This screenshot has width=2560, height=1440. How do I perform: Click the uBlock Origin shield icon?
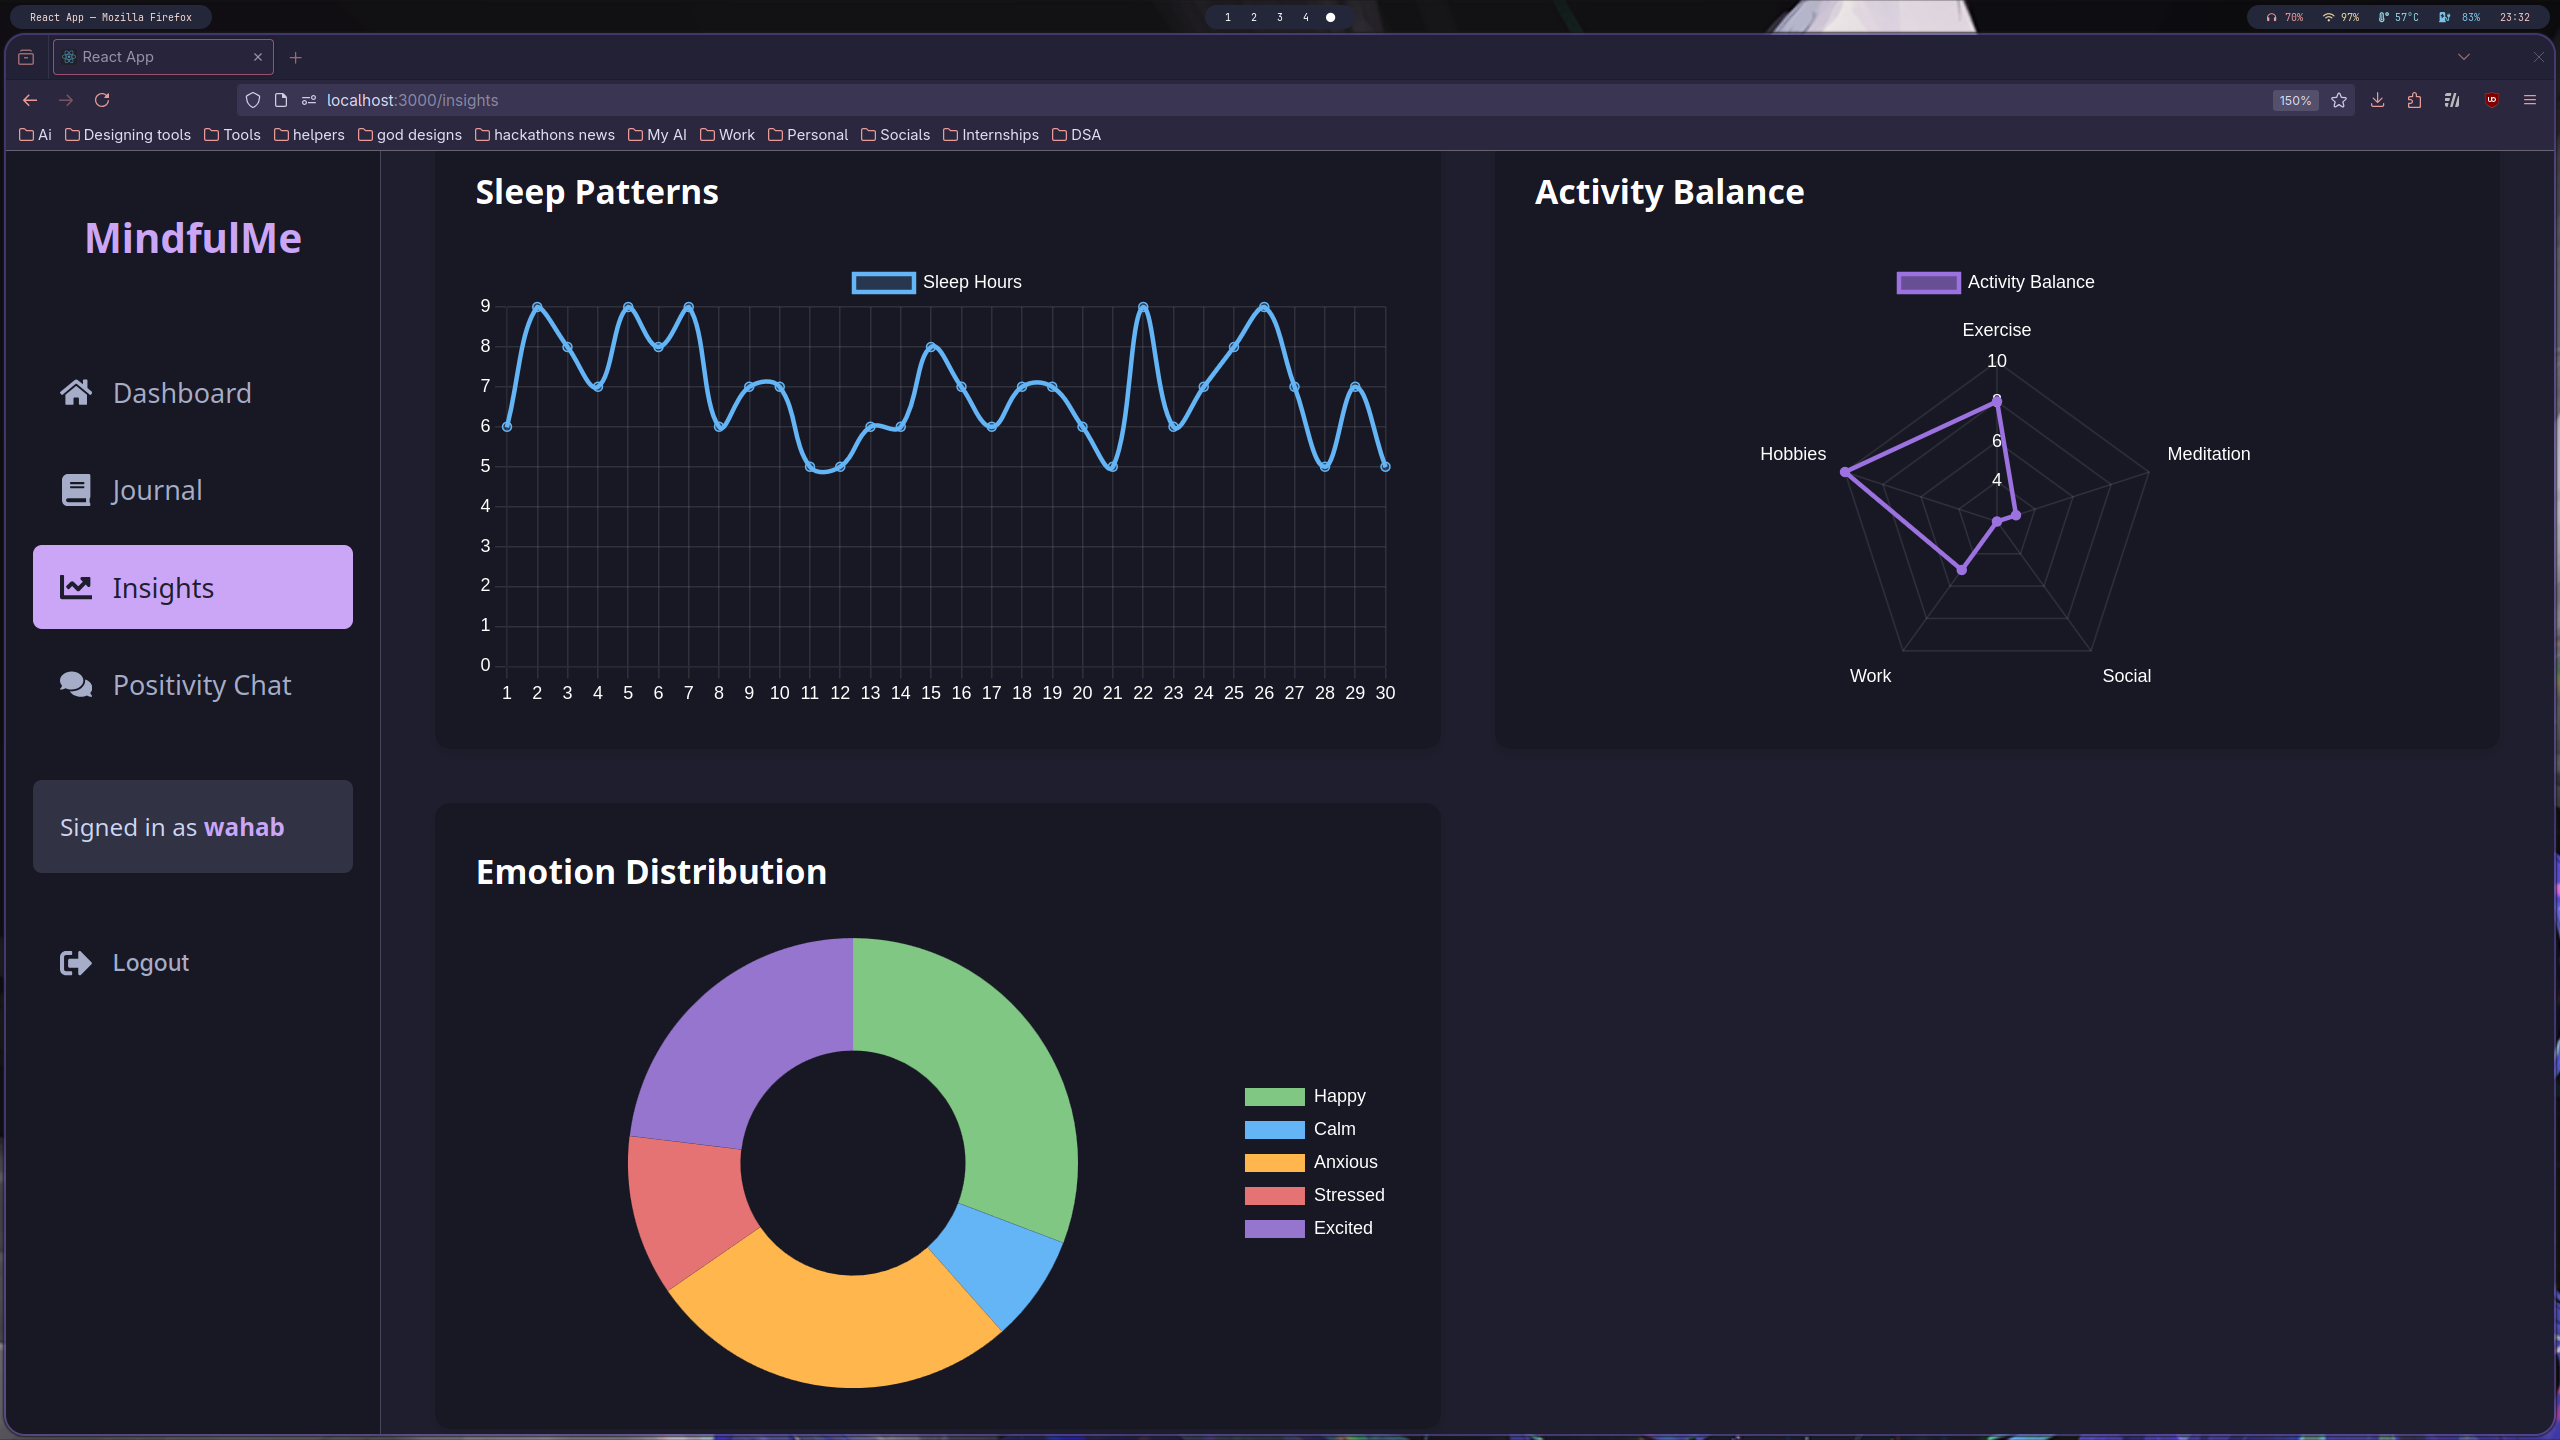(x=2492, y=100)
